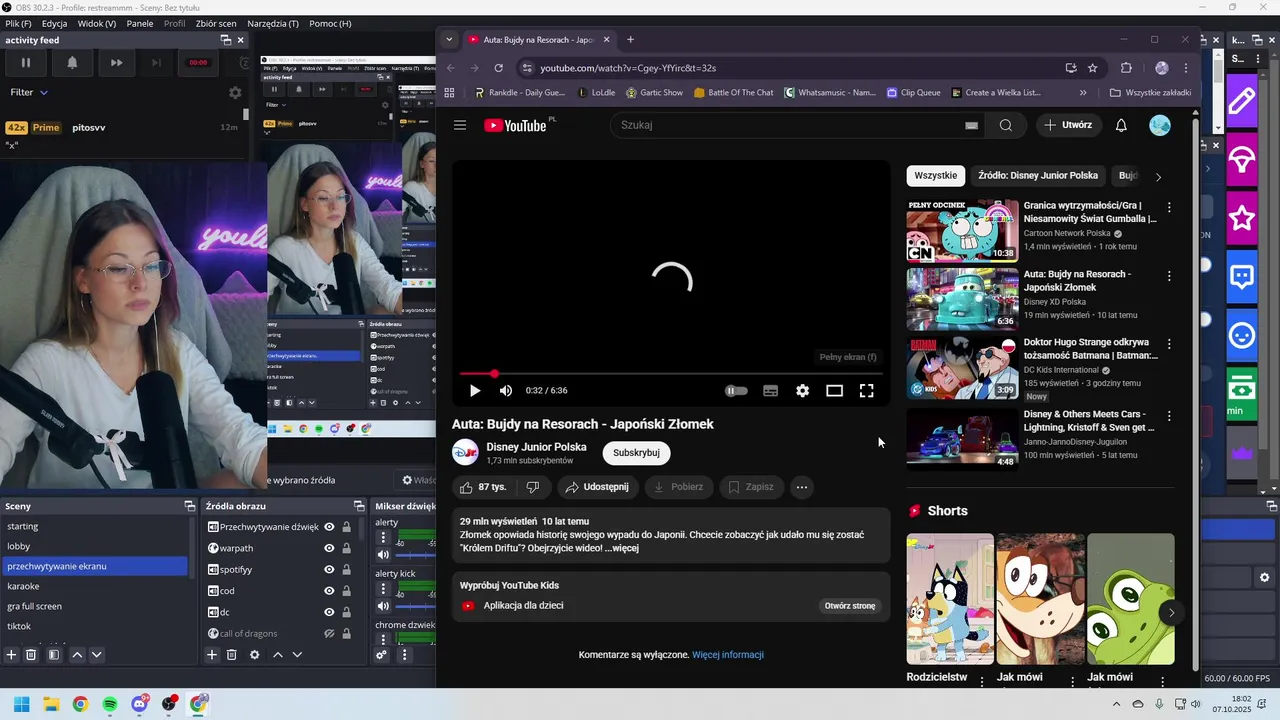Toggle YouTube autoplay switch
The image size is (1280, 720).
point(736,391)
